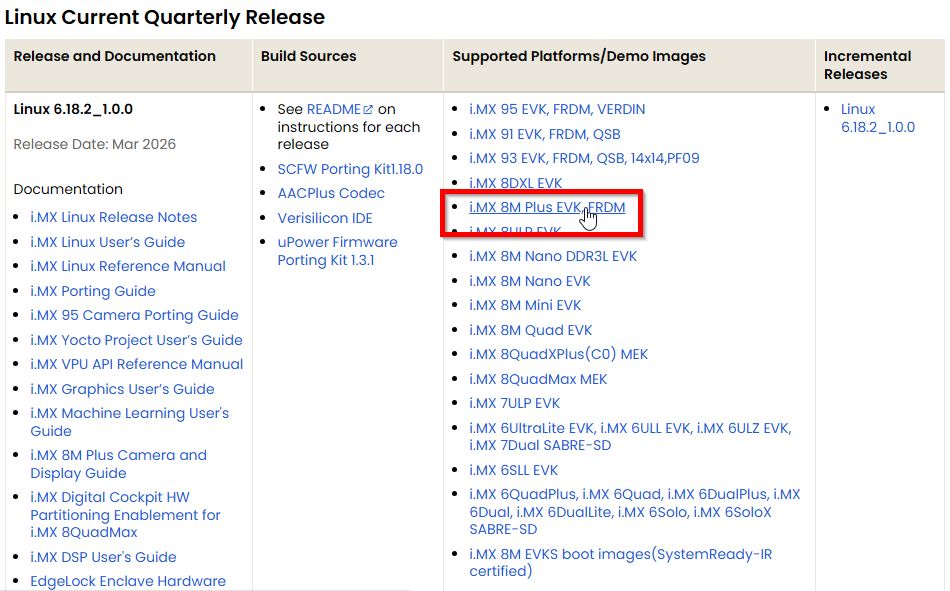Click Supported Platforms/Demo Images column header
This screenshot has width=950, height=591.
[579, 56]
